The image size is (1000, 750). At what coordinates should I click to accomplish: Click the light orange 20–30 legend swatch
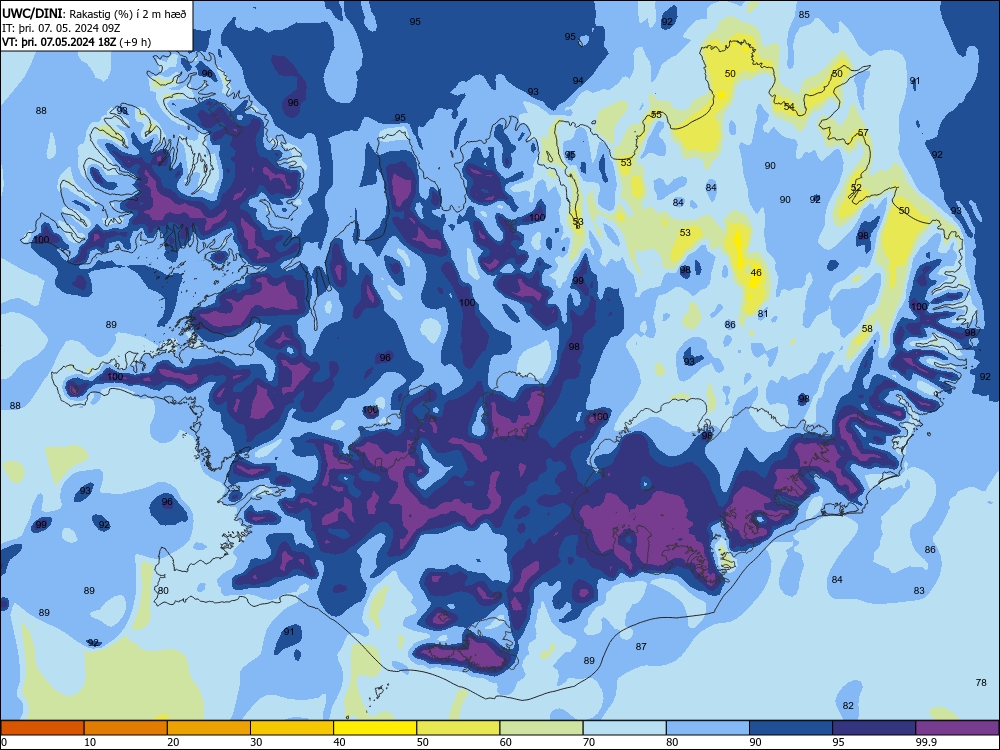point(209,728)
